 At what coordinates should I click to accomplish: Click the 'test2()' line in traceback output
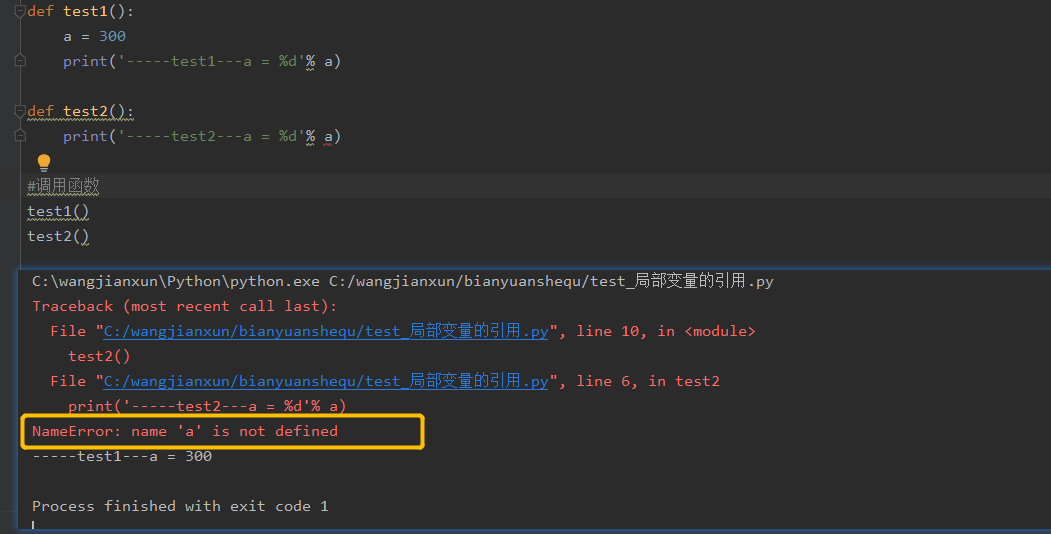pos(99,356)
